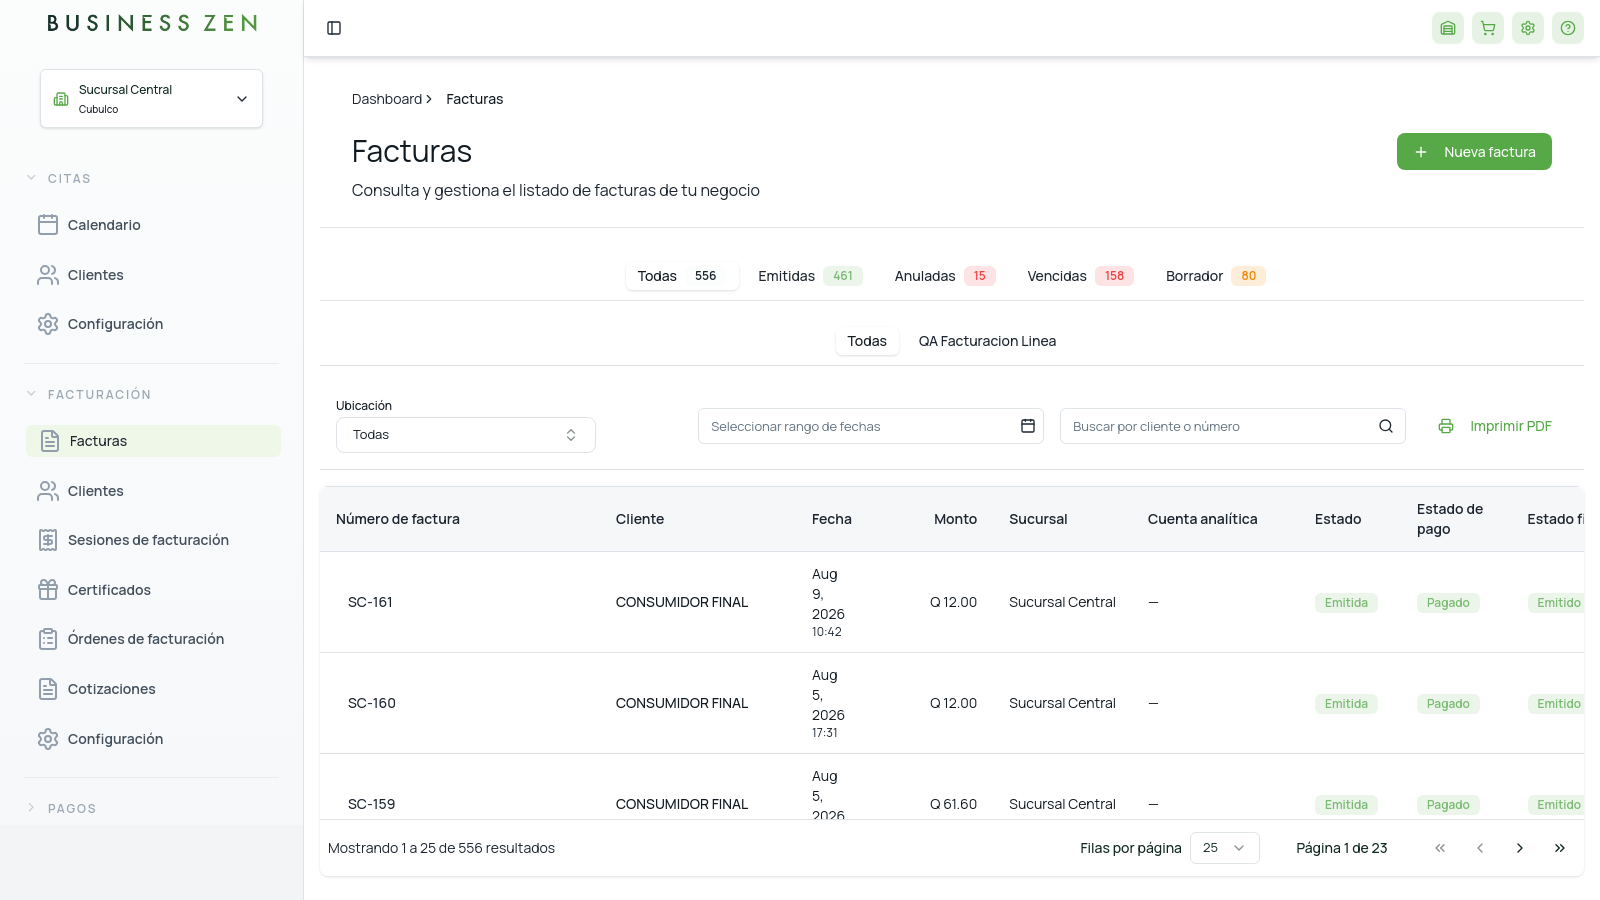Open Sesiones de facturación
Viewport: 1600px width, 900px height.
click(153, 540)
